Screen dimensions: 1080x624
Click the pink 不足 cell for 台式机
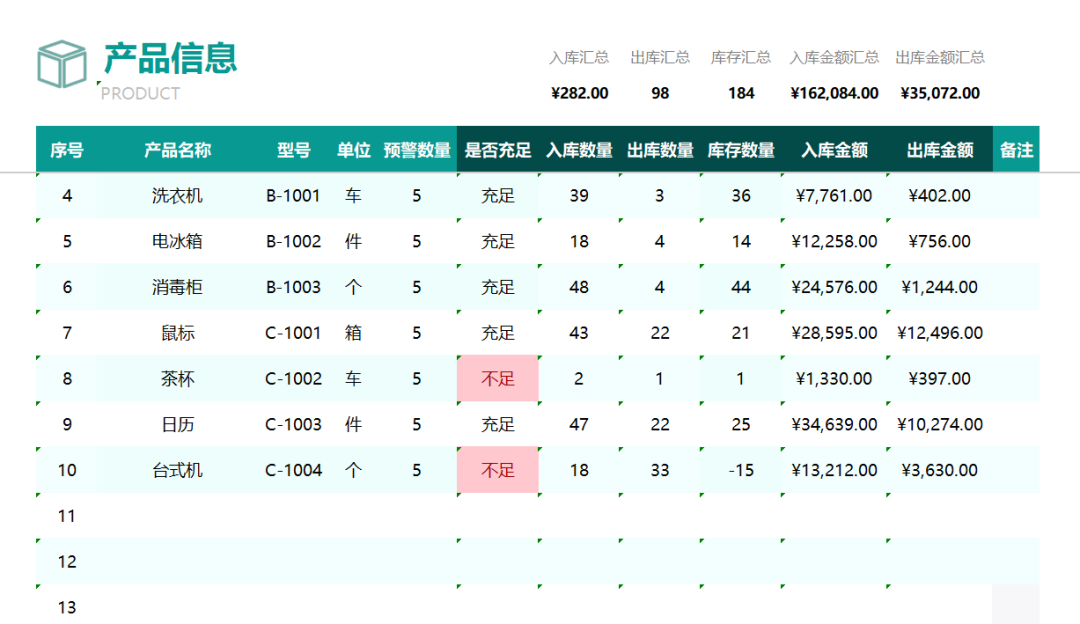[497, 470]
